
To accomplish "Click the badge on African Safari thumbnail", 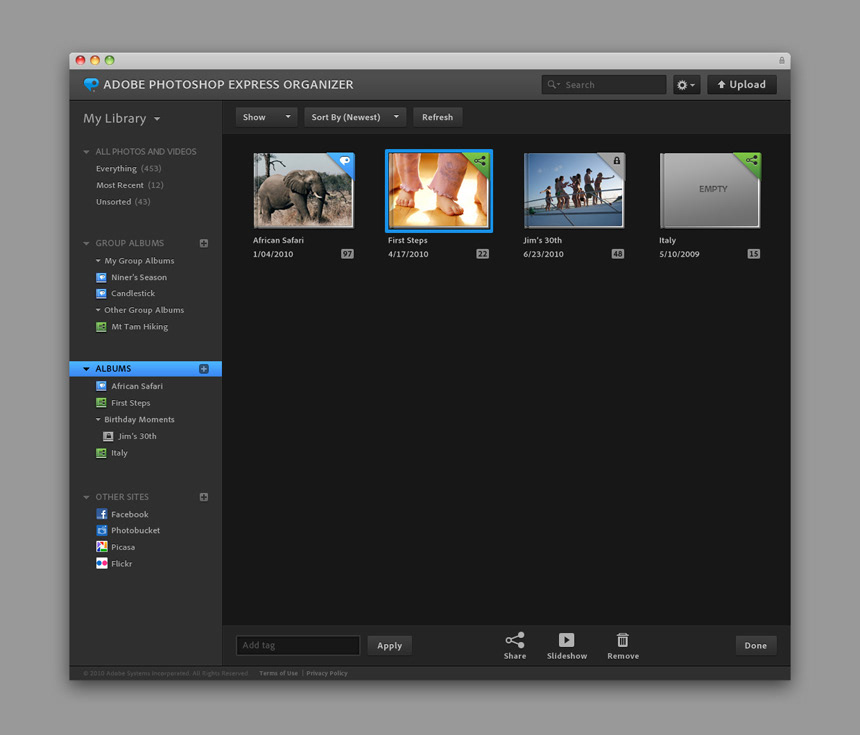I will pos(344,162).
